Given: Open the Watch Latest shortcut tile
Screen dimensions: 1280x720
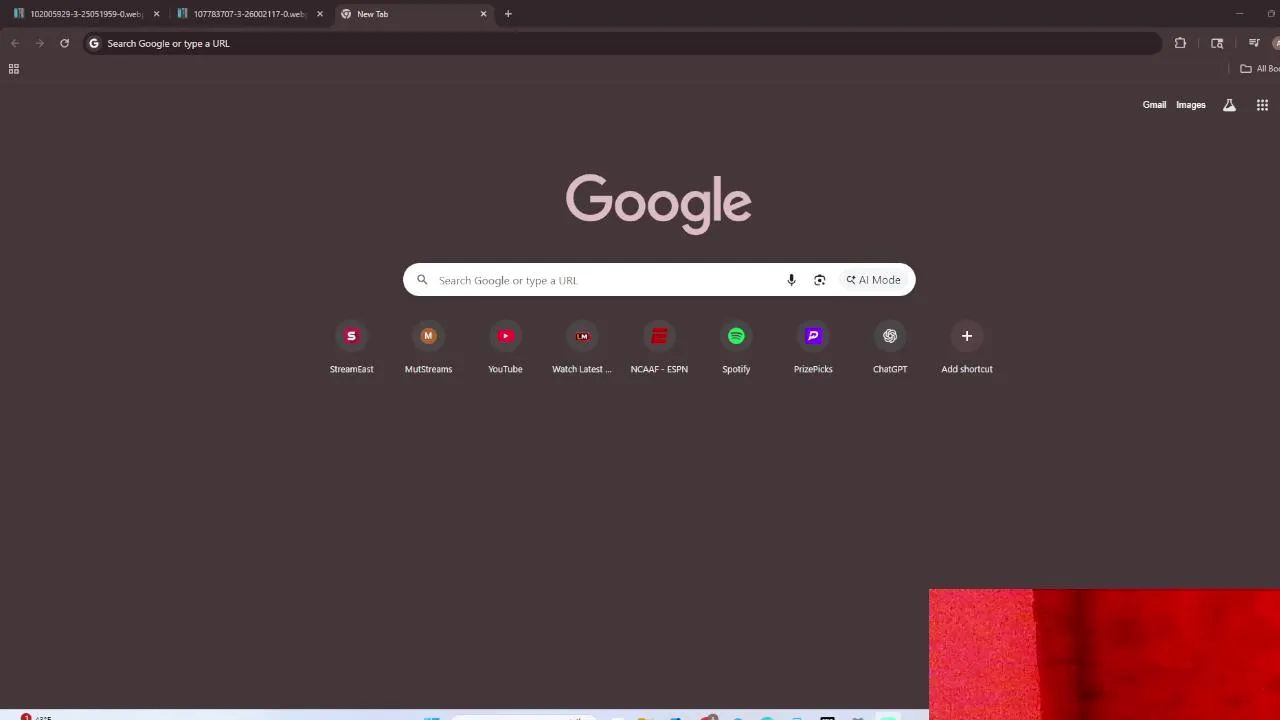Looking at the screenshot, I should pyautogui.click(x=582, y=347).
